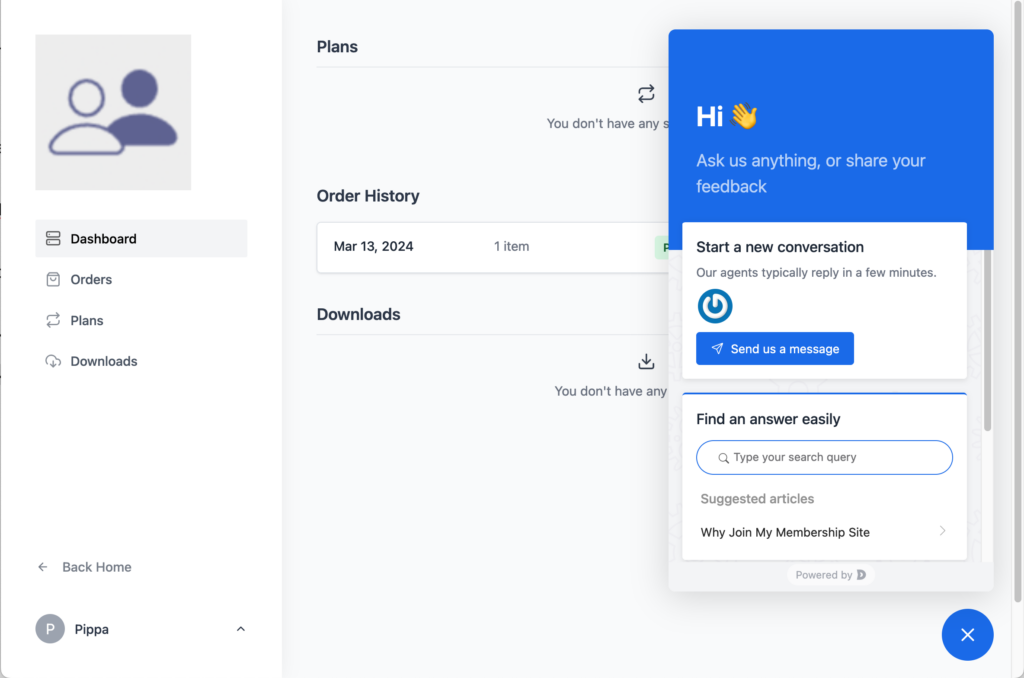Click the sync icon under Plans heading

(x=646, y=93)
